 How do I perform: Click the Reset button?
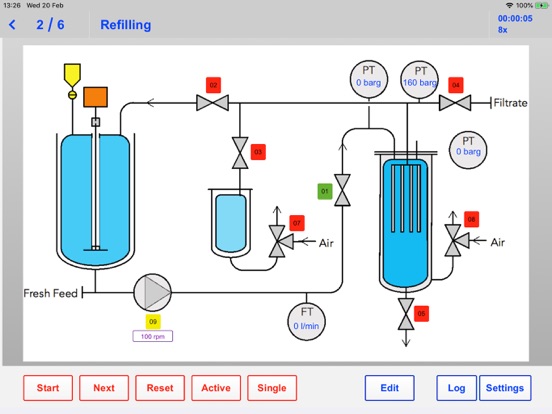[160, 388]
